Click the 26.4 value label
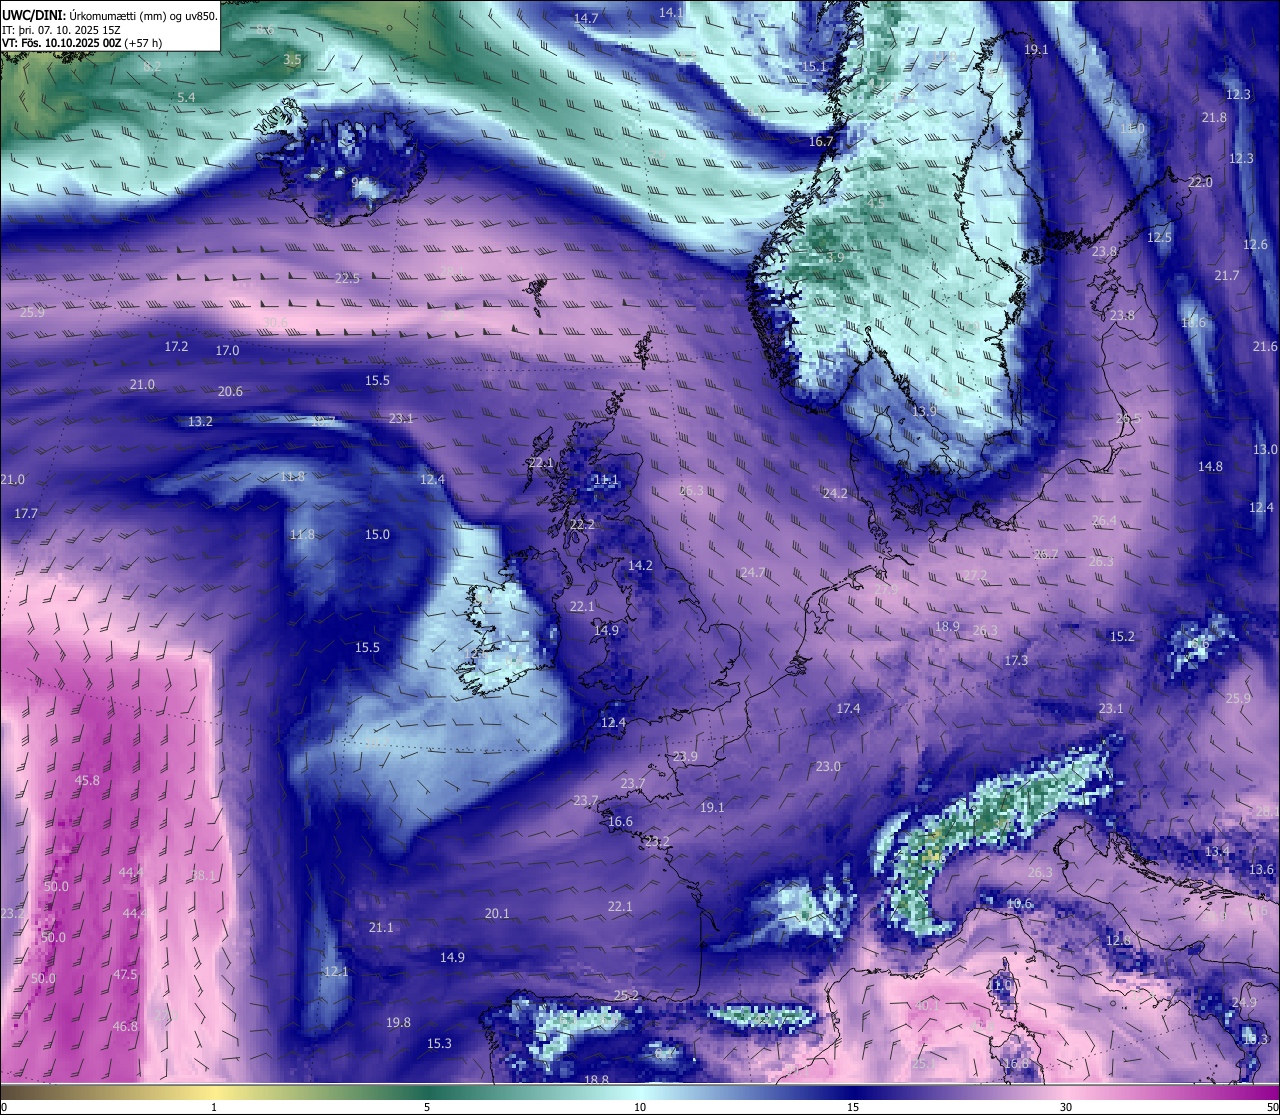Viewport: 1280px width, 1115px height. pyautogui.click(x=1104, y=520)
